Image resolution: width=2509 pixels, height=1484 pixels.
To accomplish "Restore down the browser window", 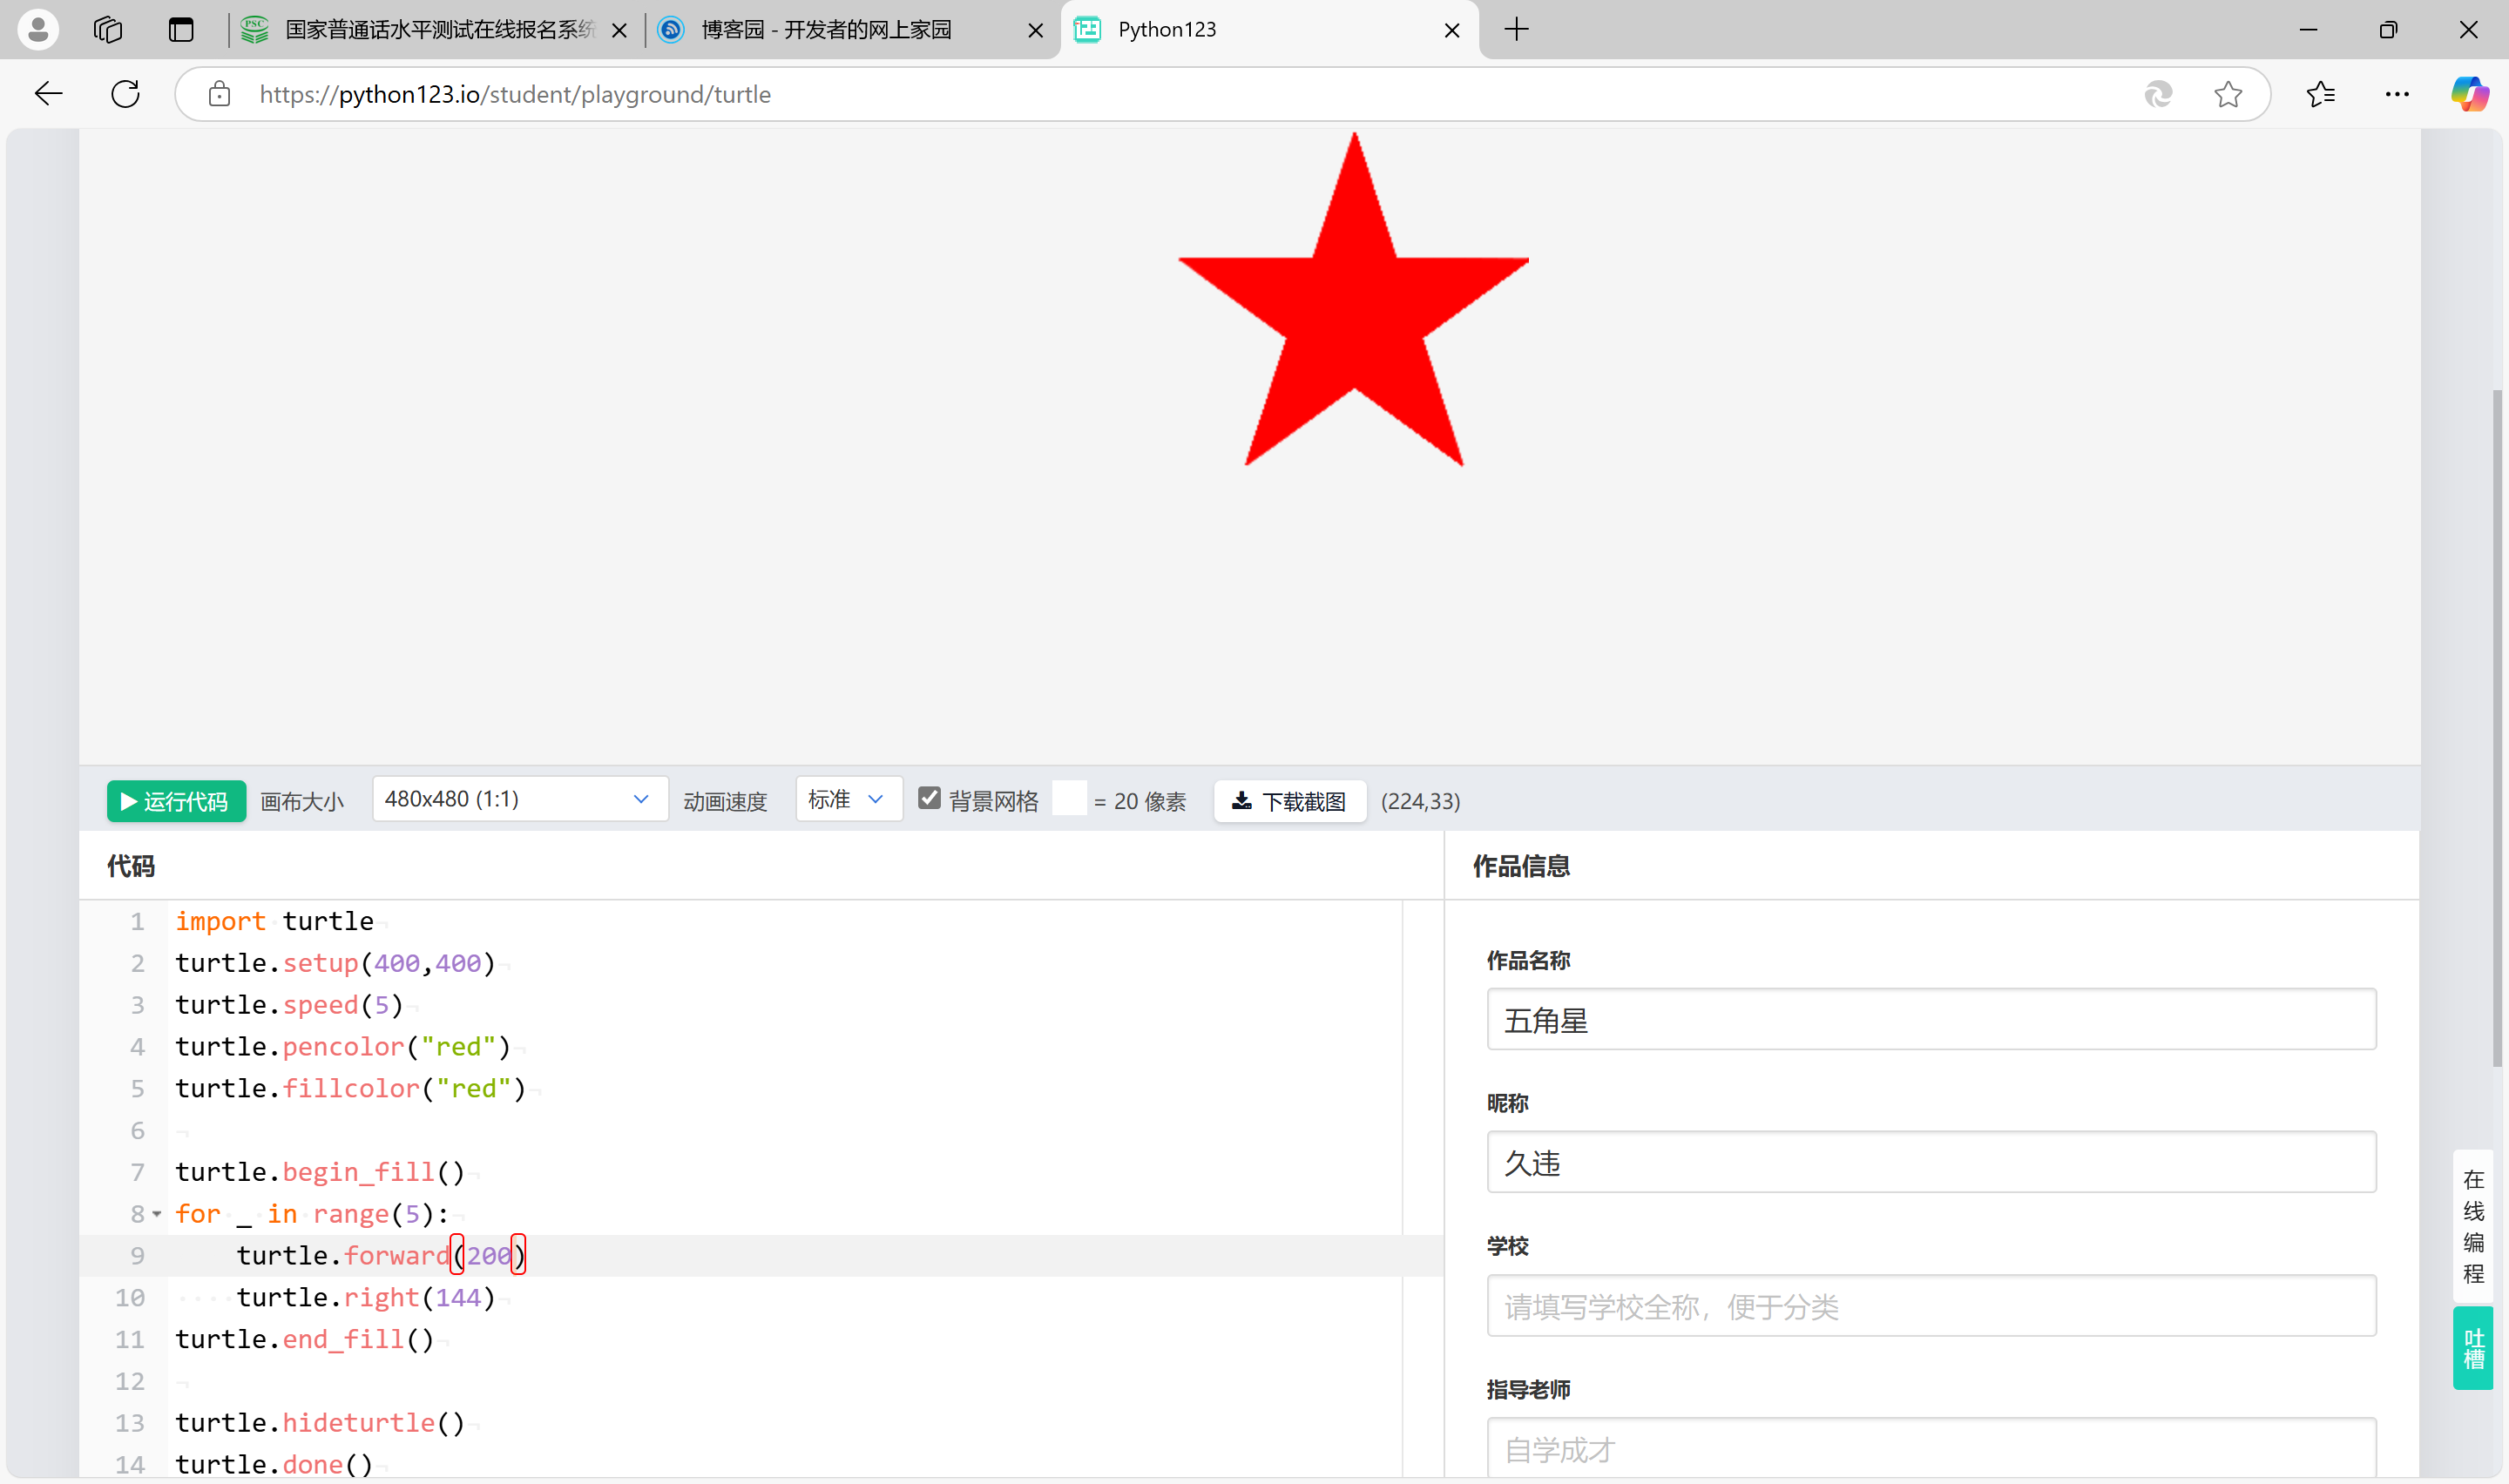I will 2388,30.
